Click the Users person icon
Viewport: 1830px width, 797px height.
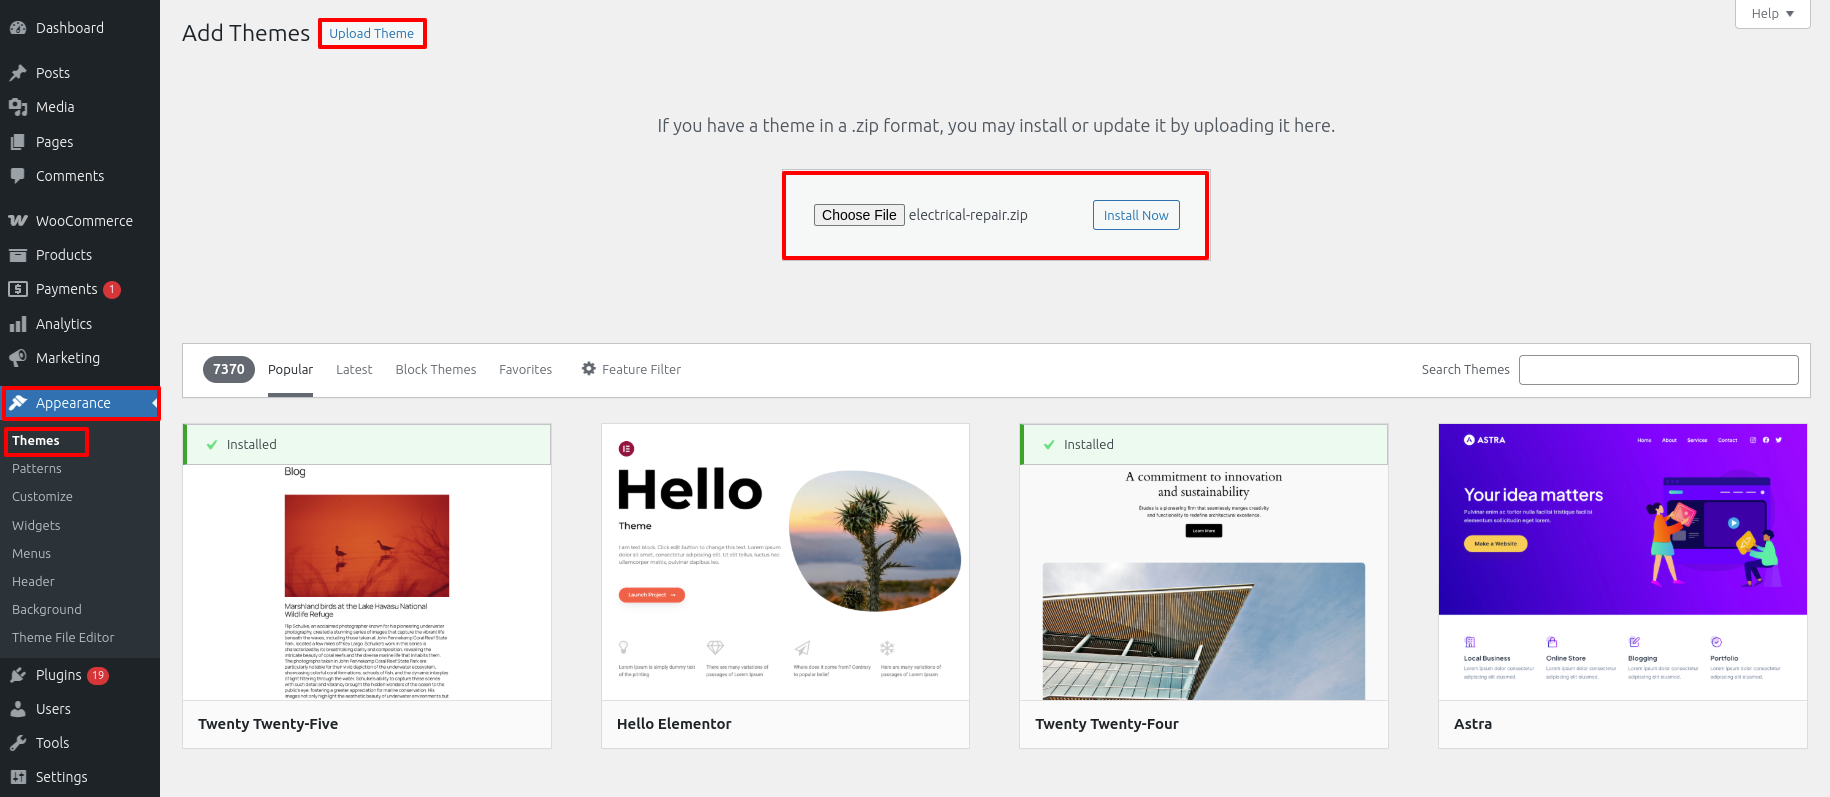(18, 709)
